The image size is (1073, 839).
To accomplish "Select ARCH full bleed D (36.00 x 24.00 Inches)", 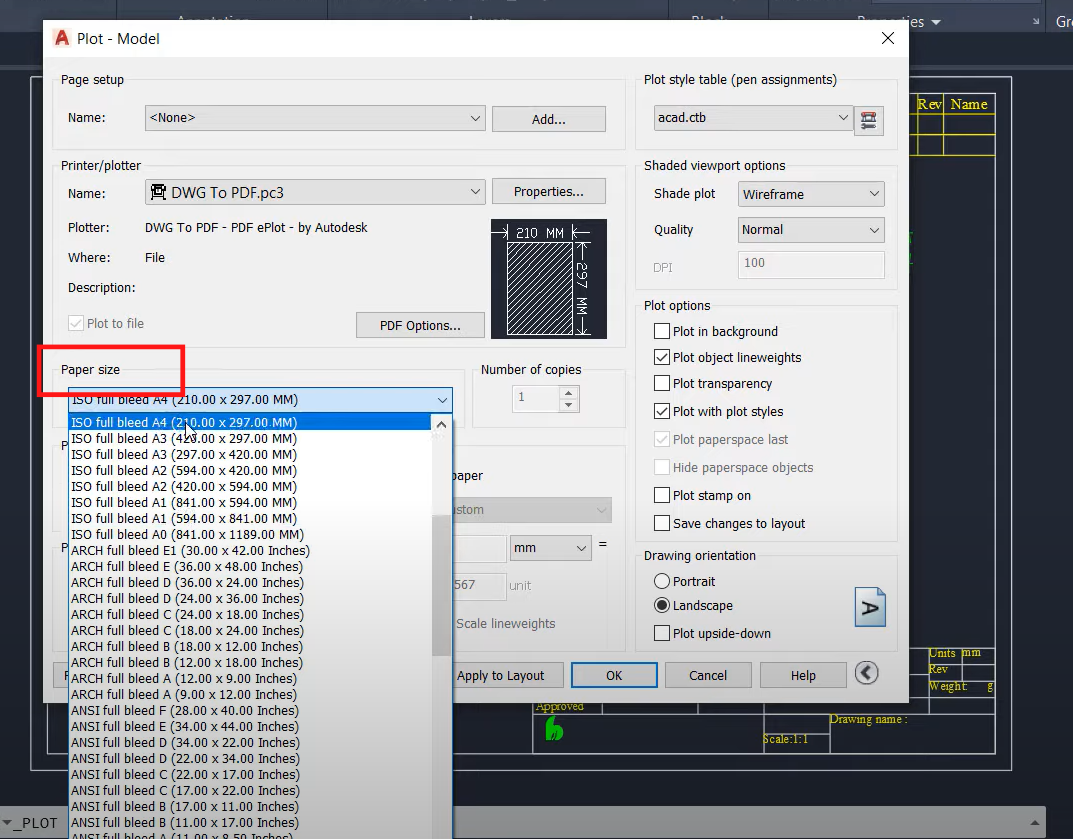I will pyautogui.click(x=250, y=582).
